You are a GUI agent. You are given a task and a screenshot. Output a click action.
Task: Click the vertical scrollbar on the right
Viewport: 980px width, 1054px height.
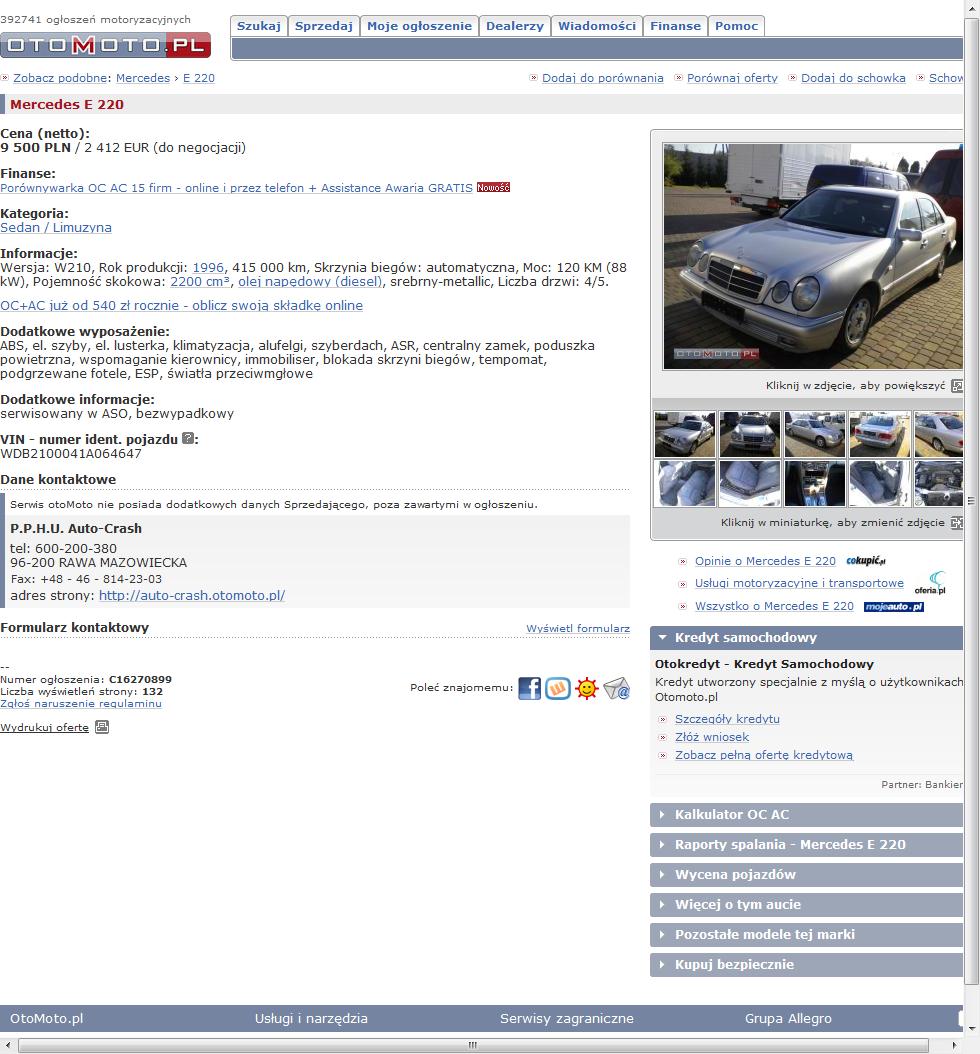click(x=972, y=501)
